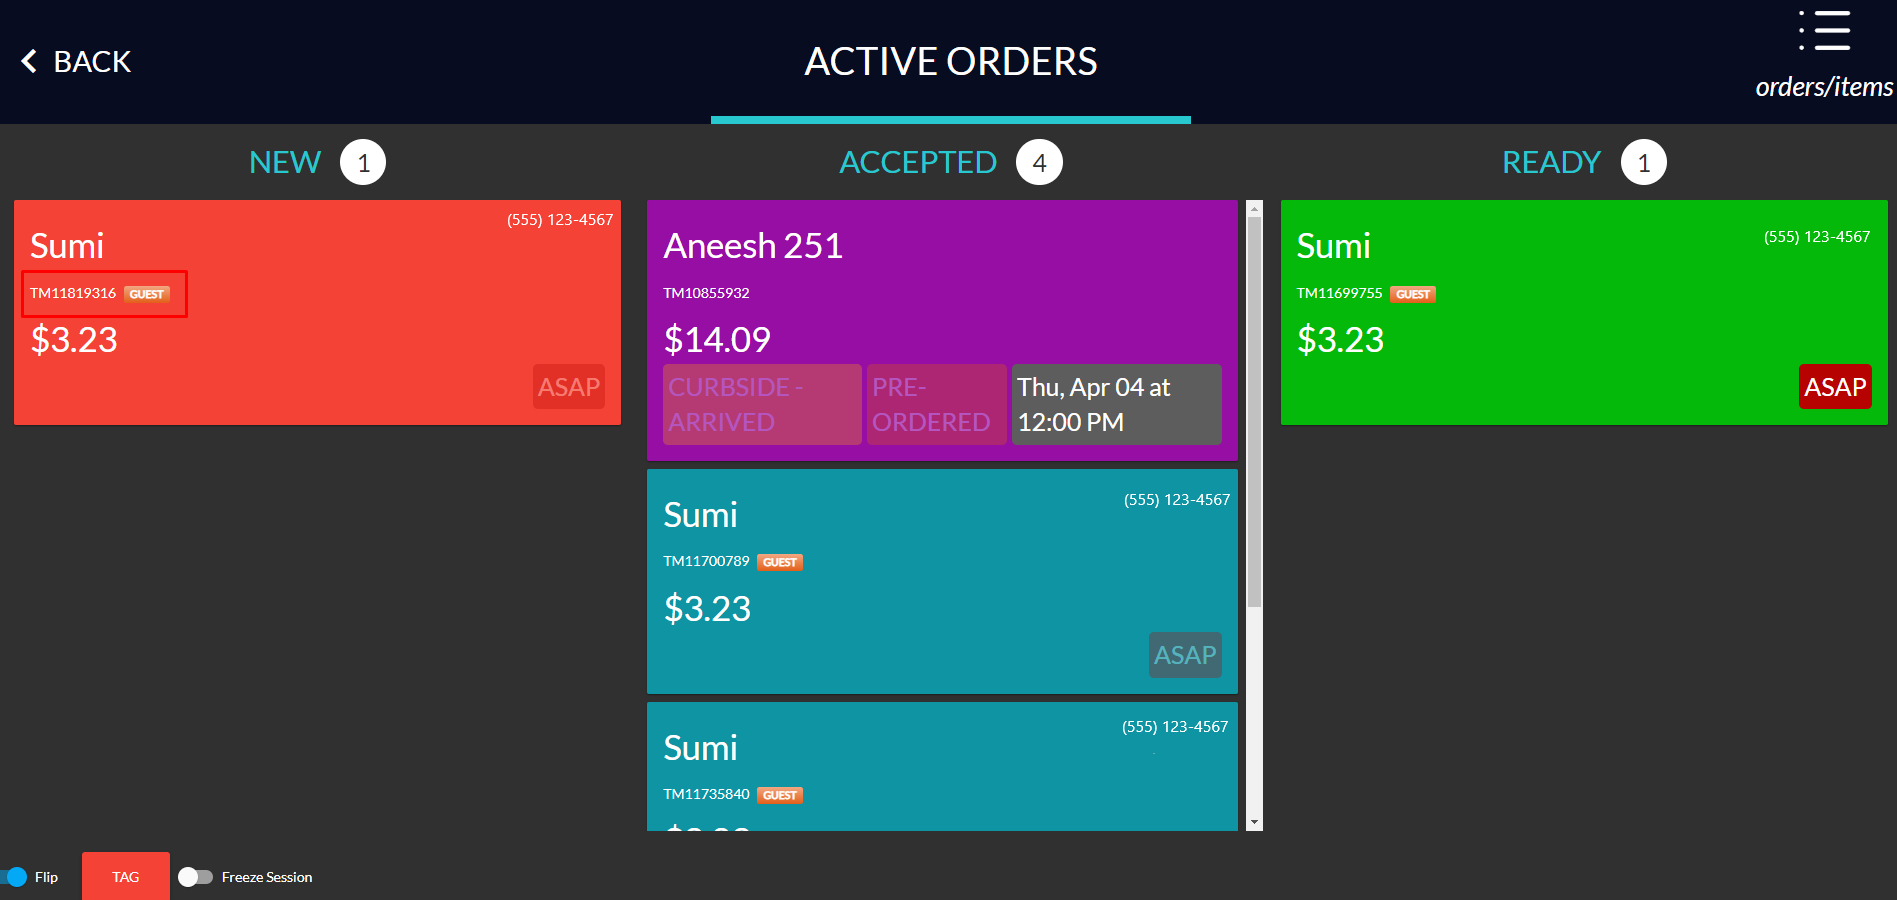Click GUEST badge on order TM11699755
1897x900 pixels.
click(1413, 294)
